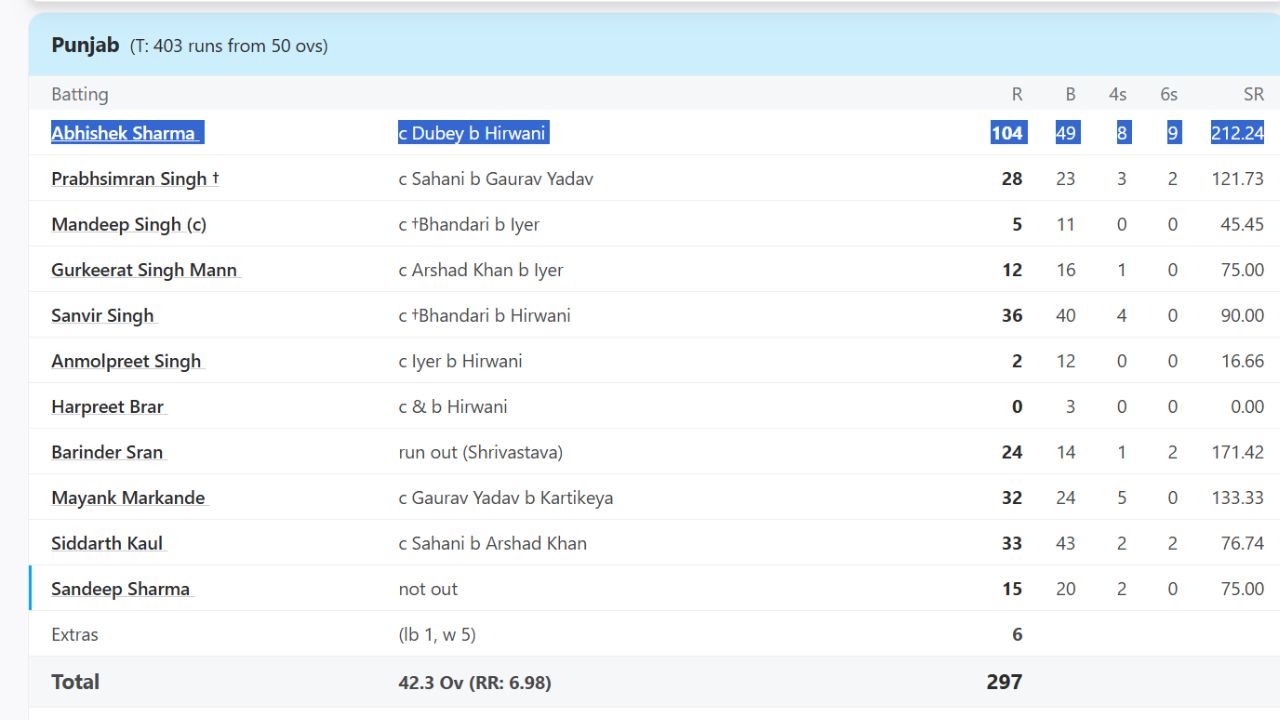This screenshot has width=1280, height=720.
Task: Click Prabhsimran Singh player name
Action: (x=129, y=179)
